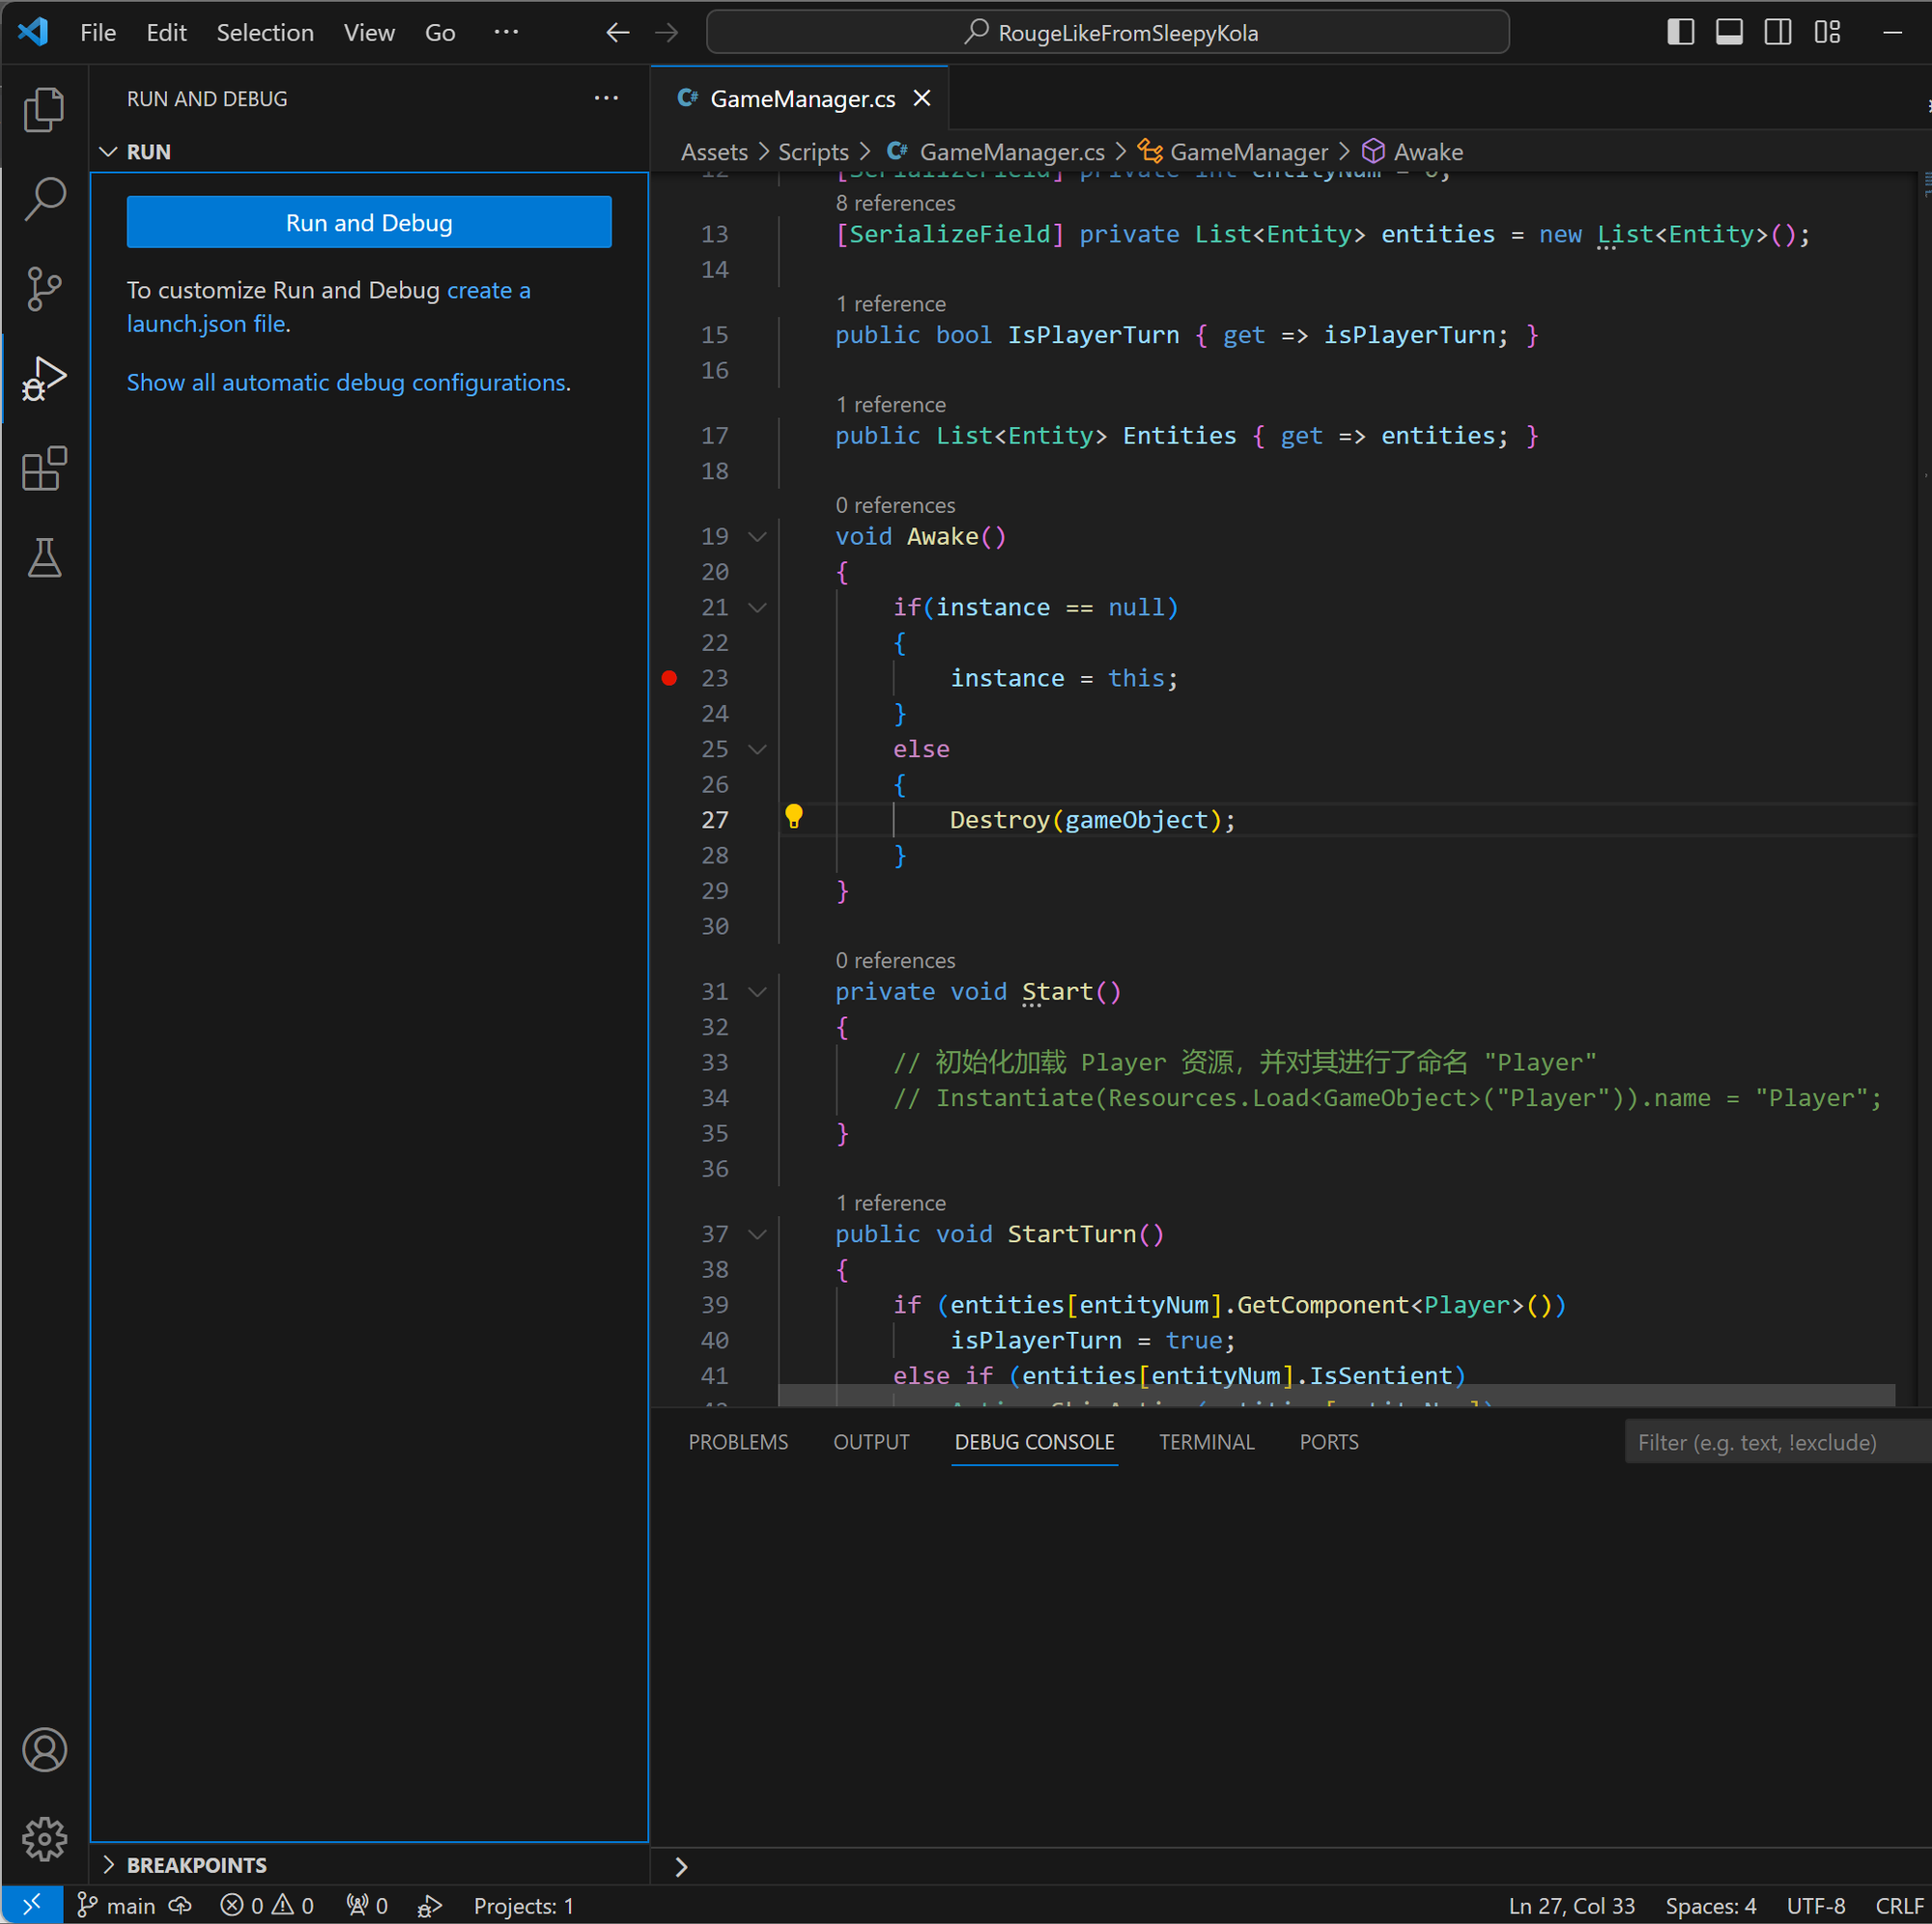Toggle the primary side bar visibility

coord(1680,31)
